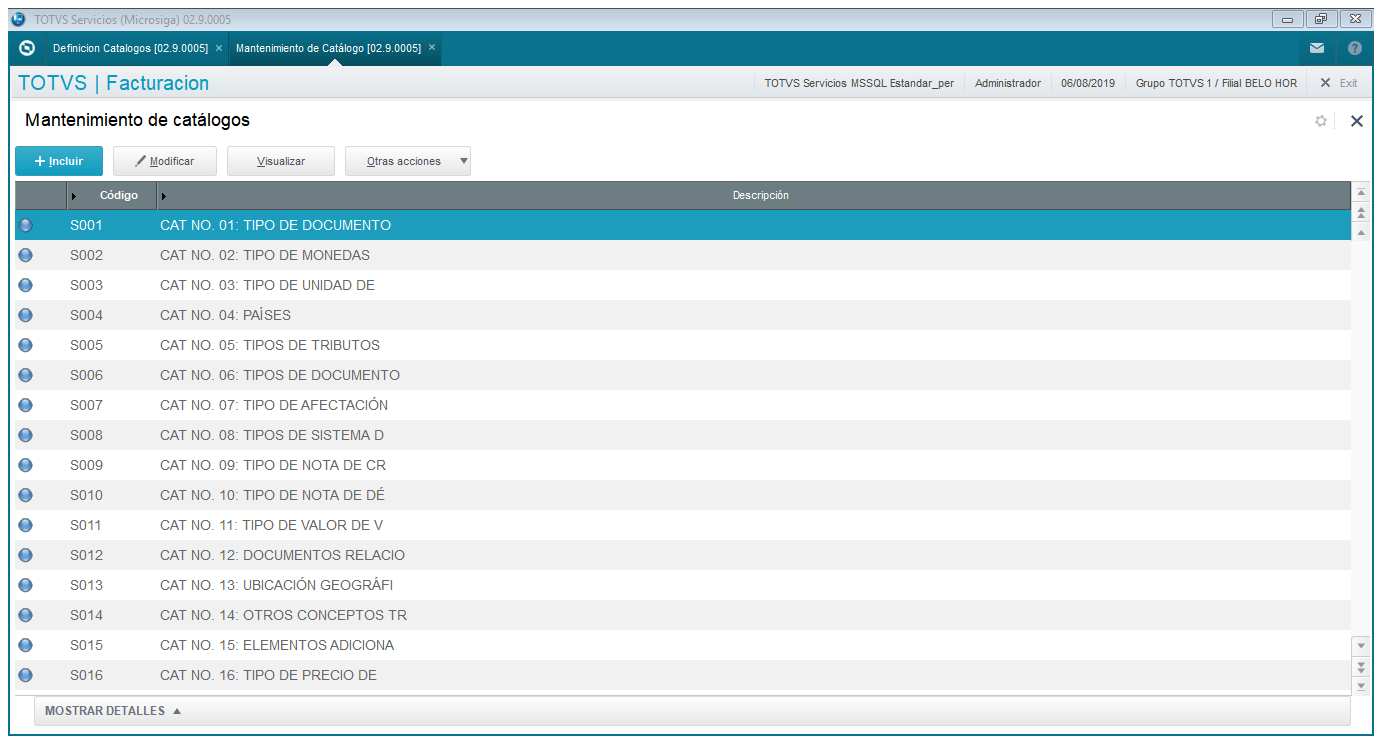Jump to the first record with top arrow
Image resolution: width=1382 pixels, height=744 pixels.
pos(1360,192)
